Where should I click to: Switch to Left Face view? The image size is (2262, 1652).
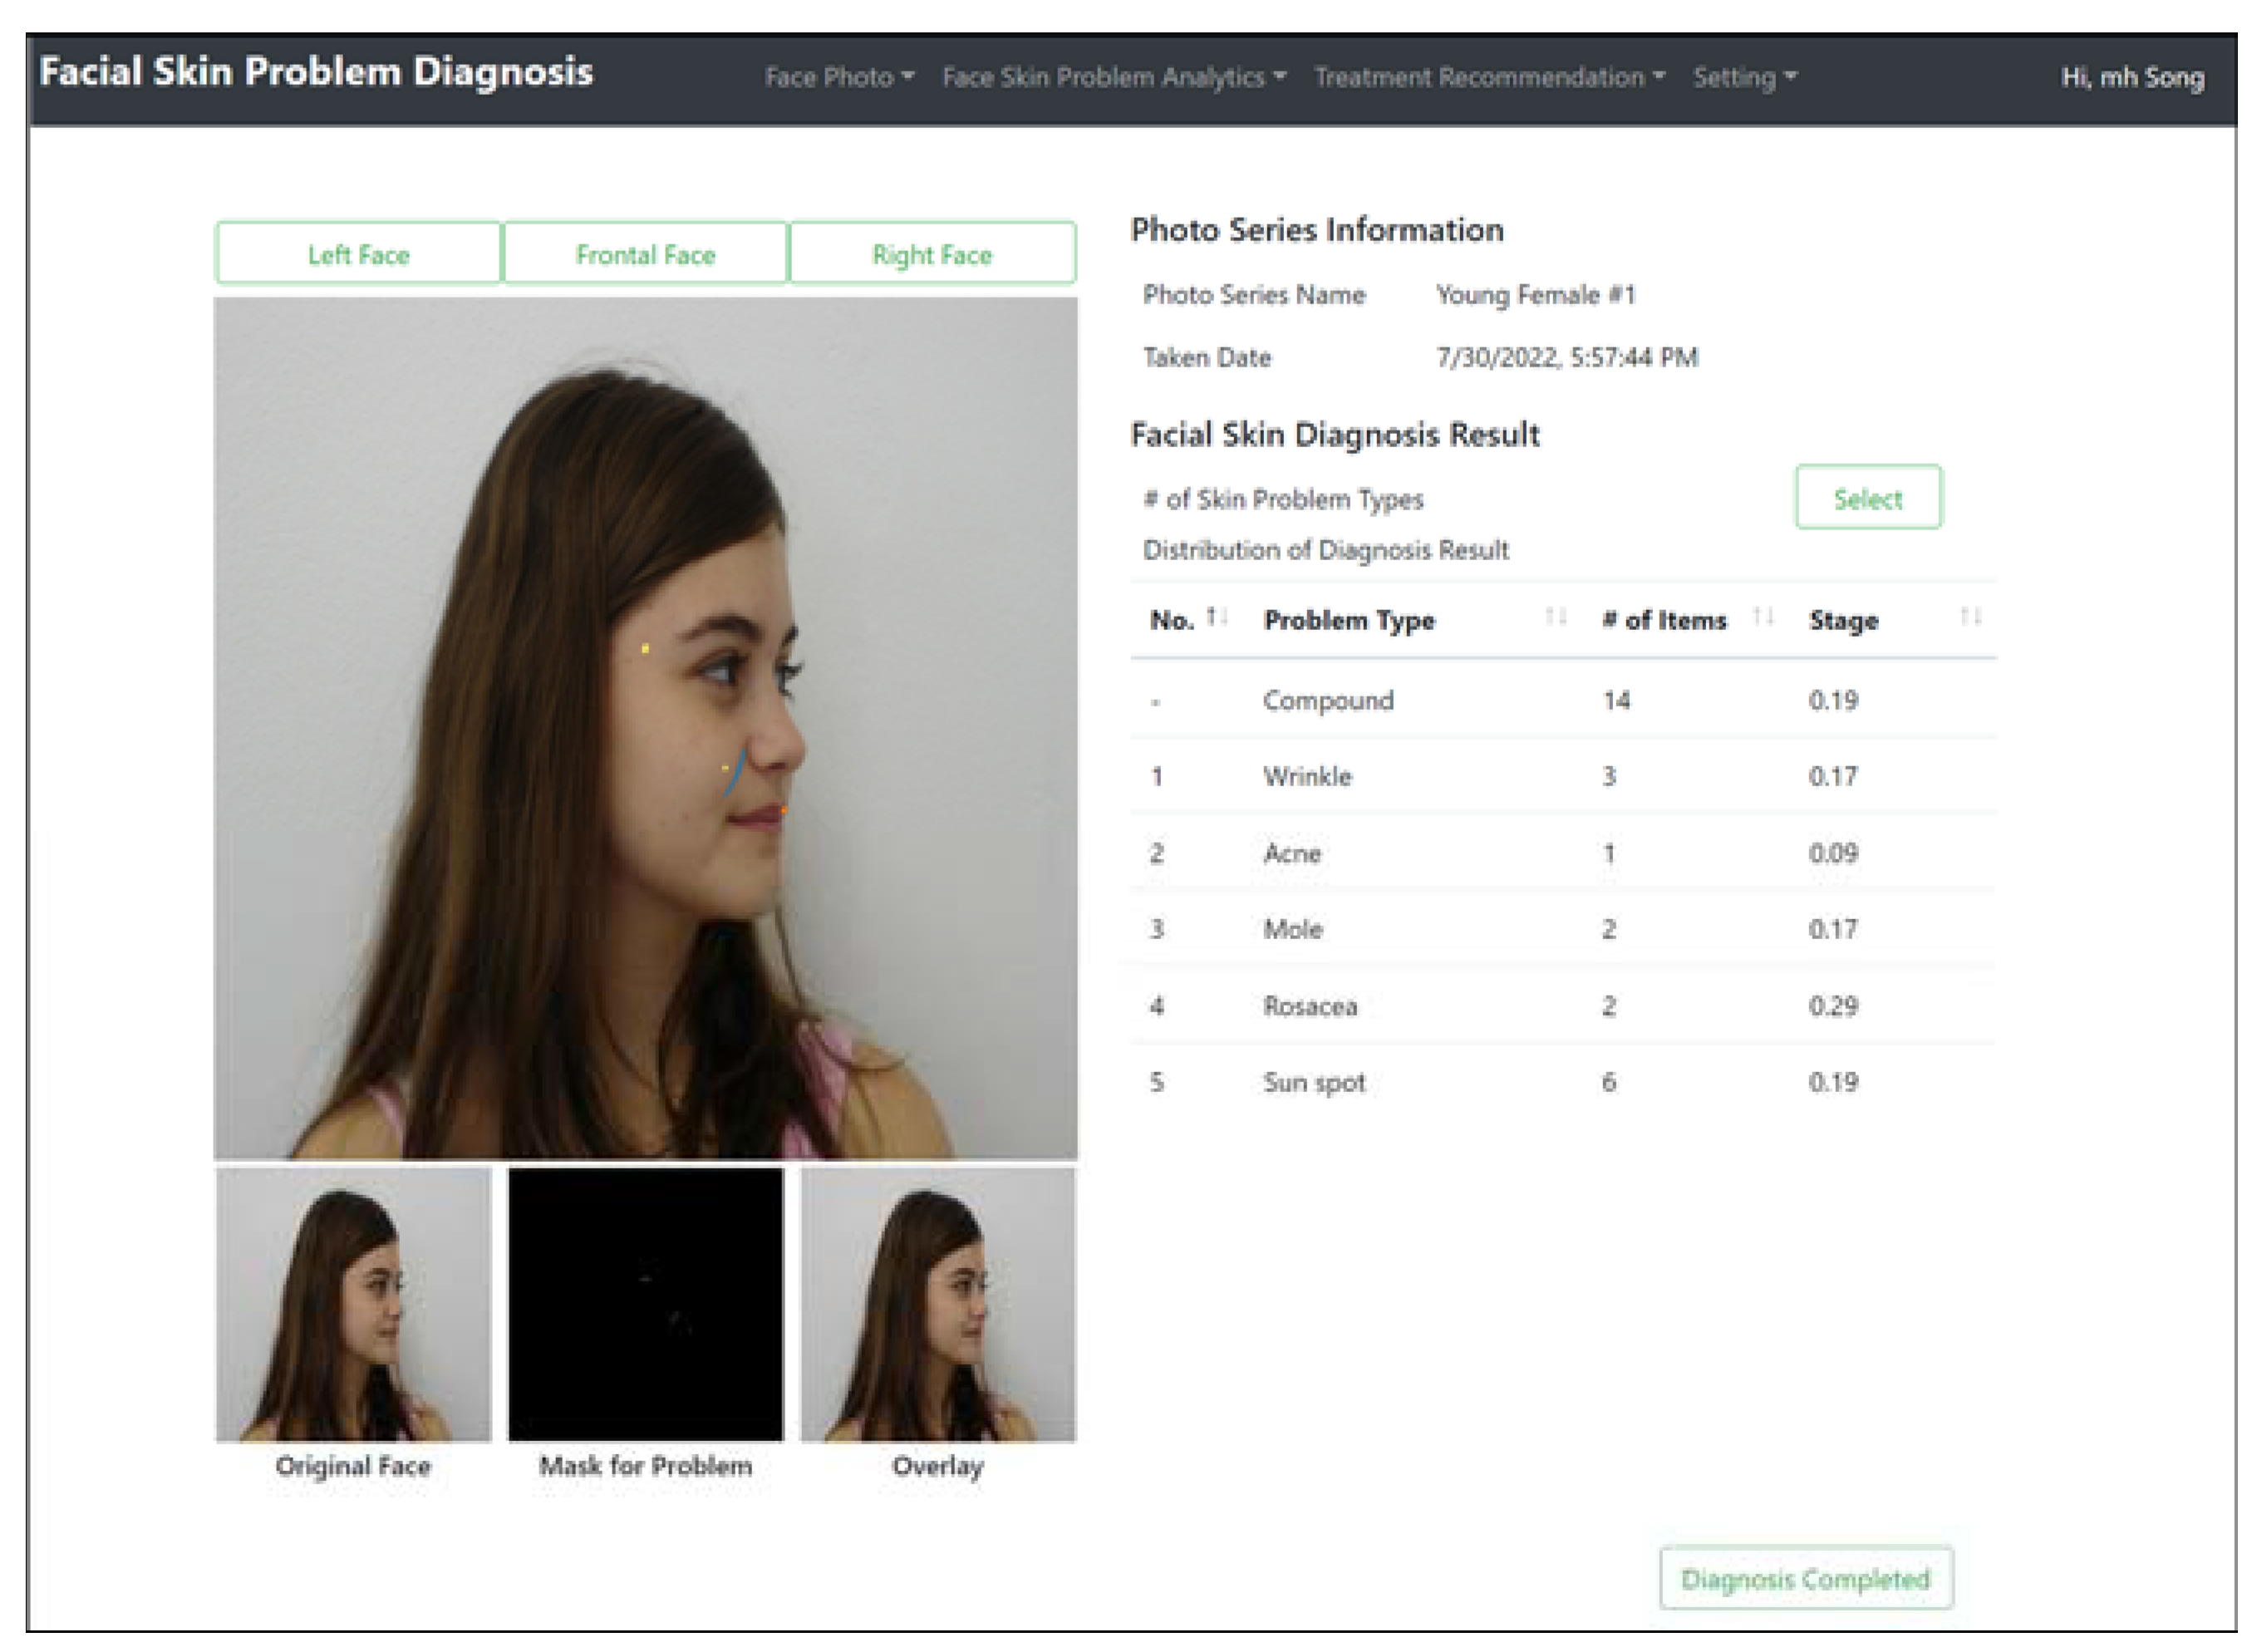[x=358, y=254]
